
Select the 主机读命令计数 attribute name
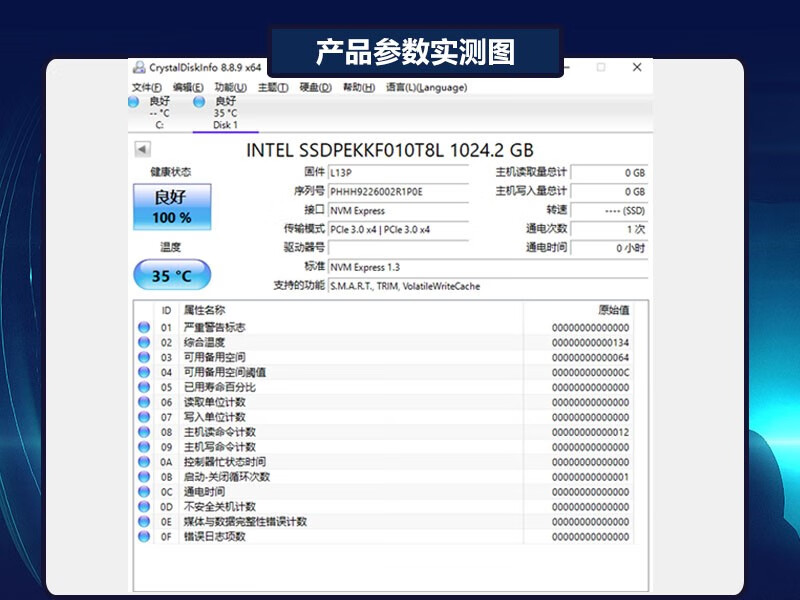(x=220, y=432)
